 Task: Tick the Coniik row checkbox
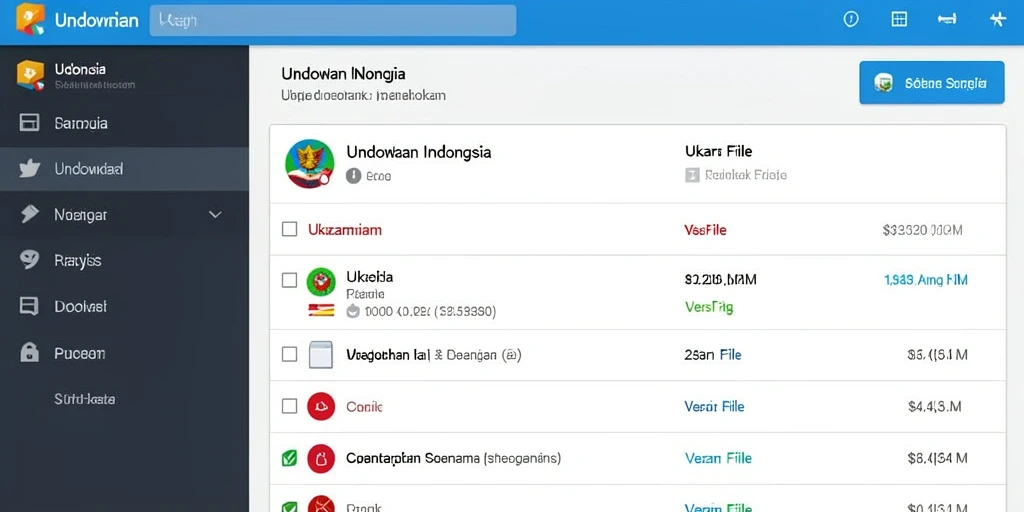click(289, 406)
